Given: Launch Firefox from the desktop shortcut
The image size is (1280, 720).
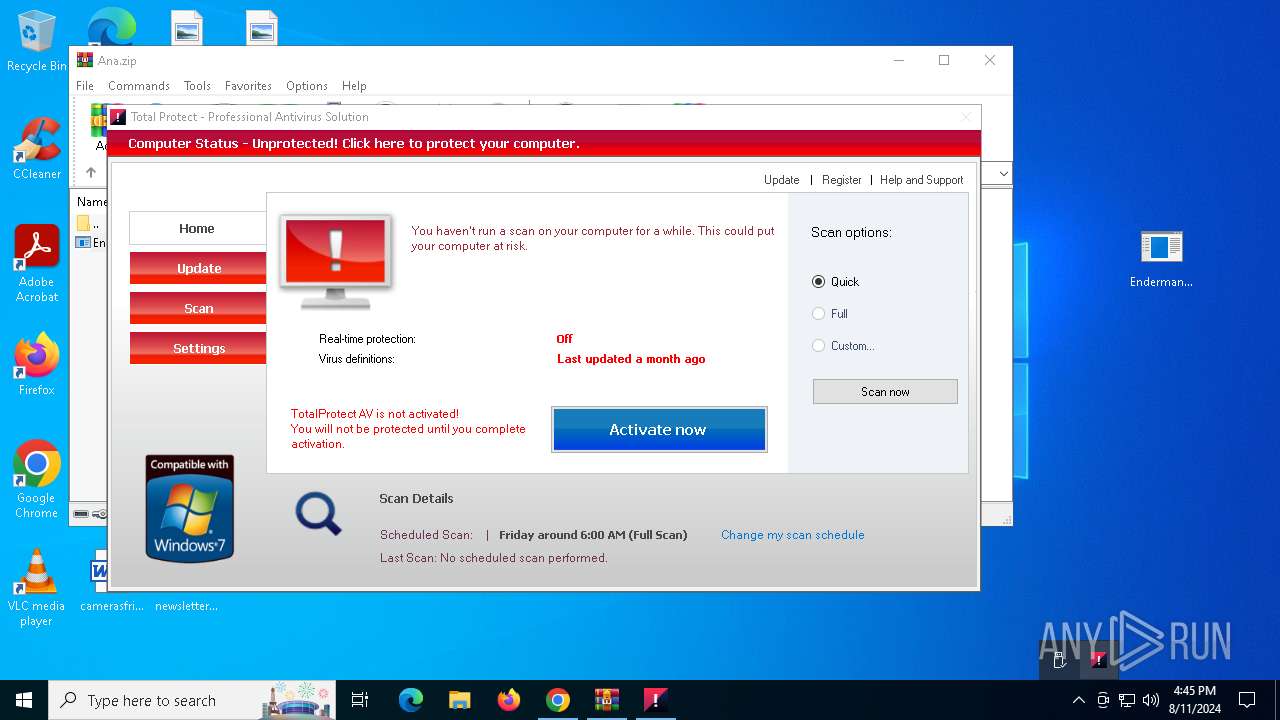Looking at the screenshot, I should 36,363.
